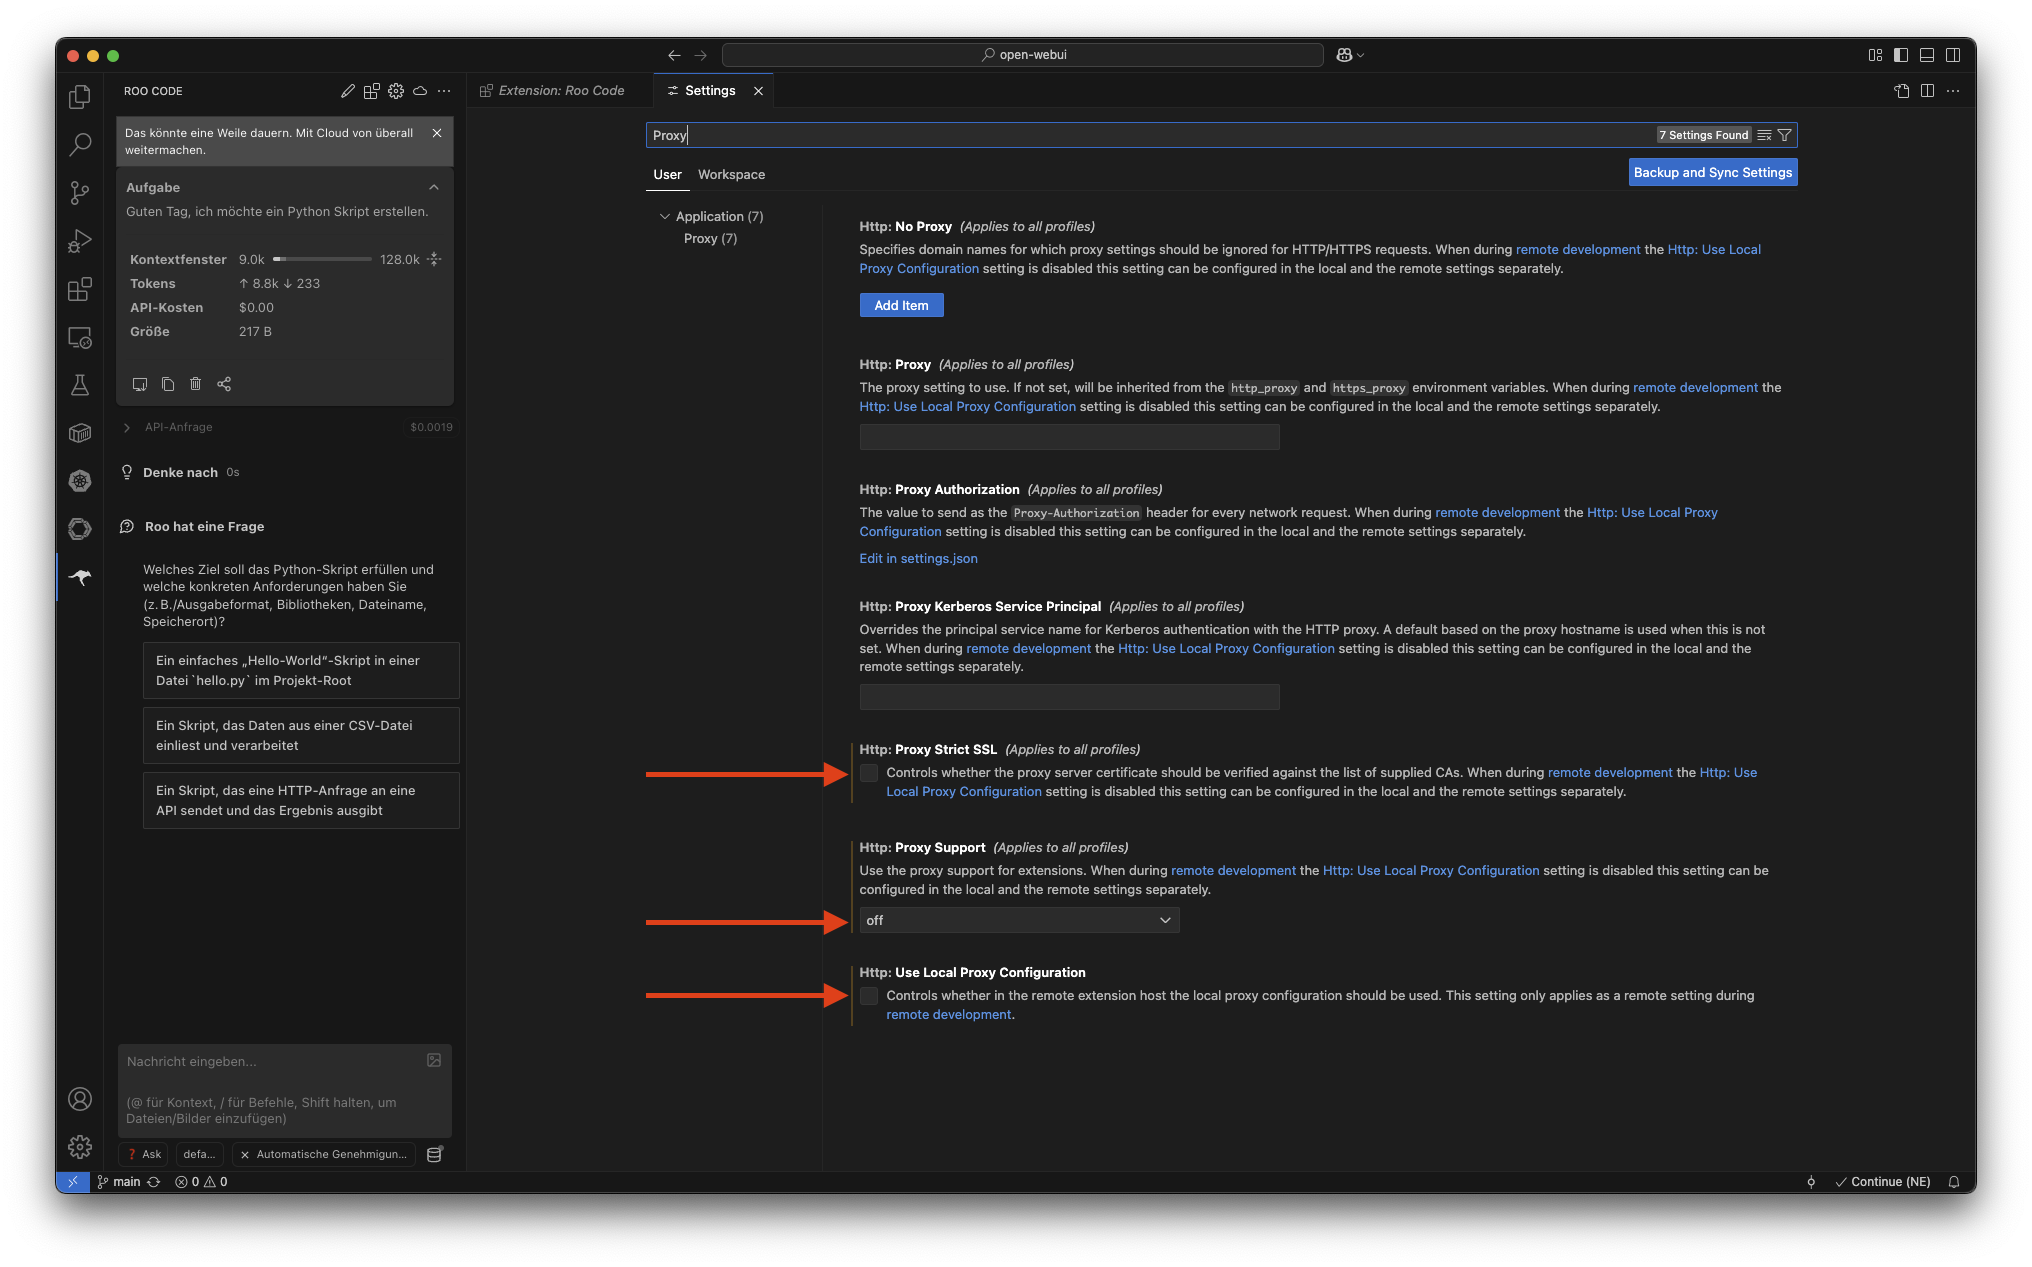This screenshot has width=2032, height=1267.
Task: Click Add Item under Http: No Proxy
Action: pos(901,305)
